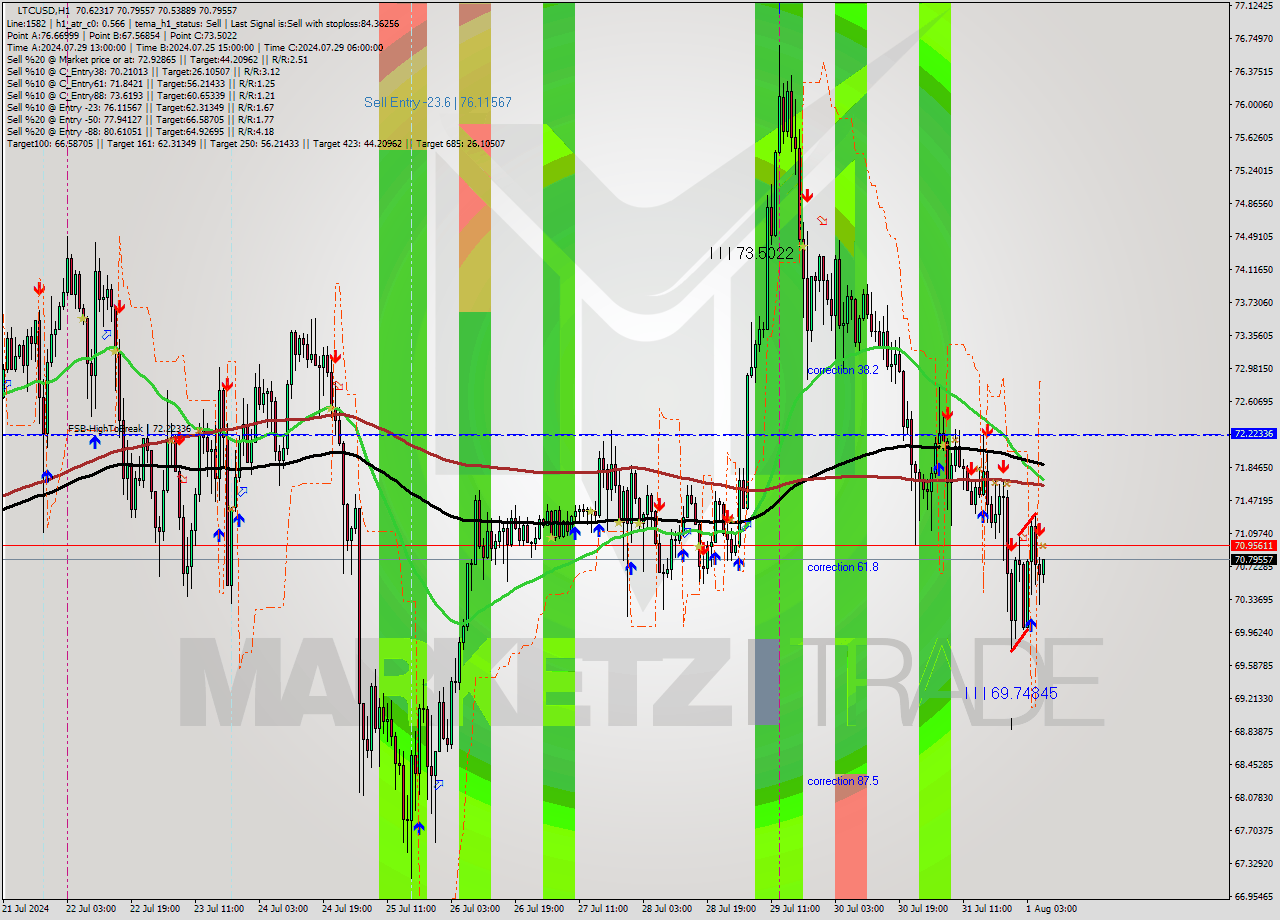Click the '23 Jul 11:00' time axis label

coord(219,909)
